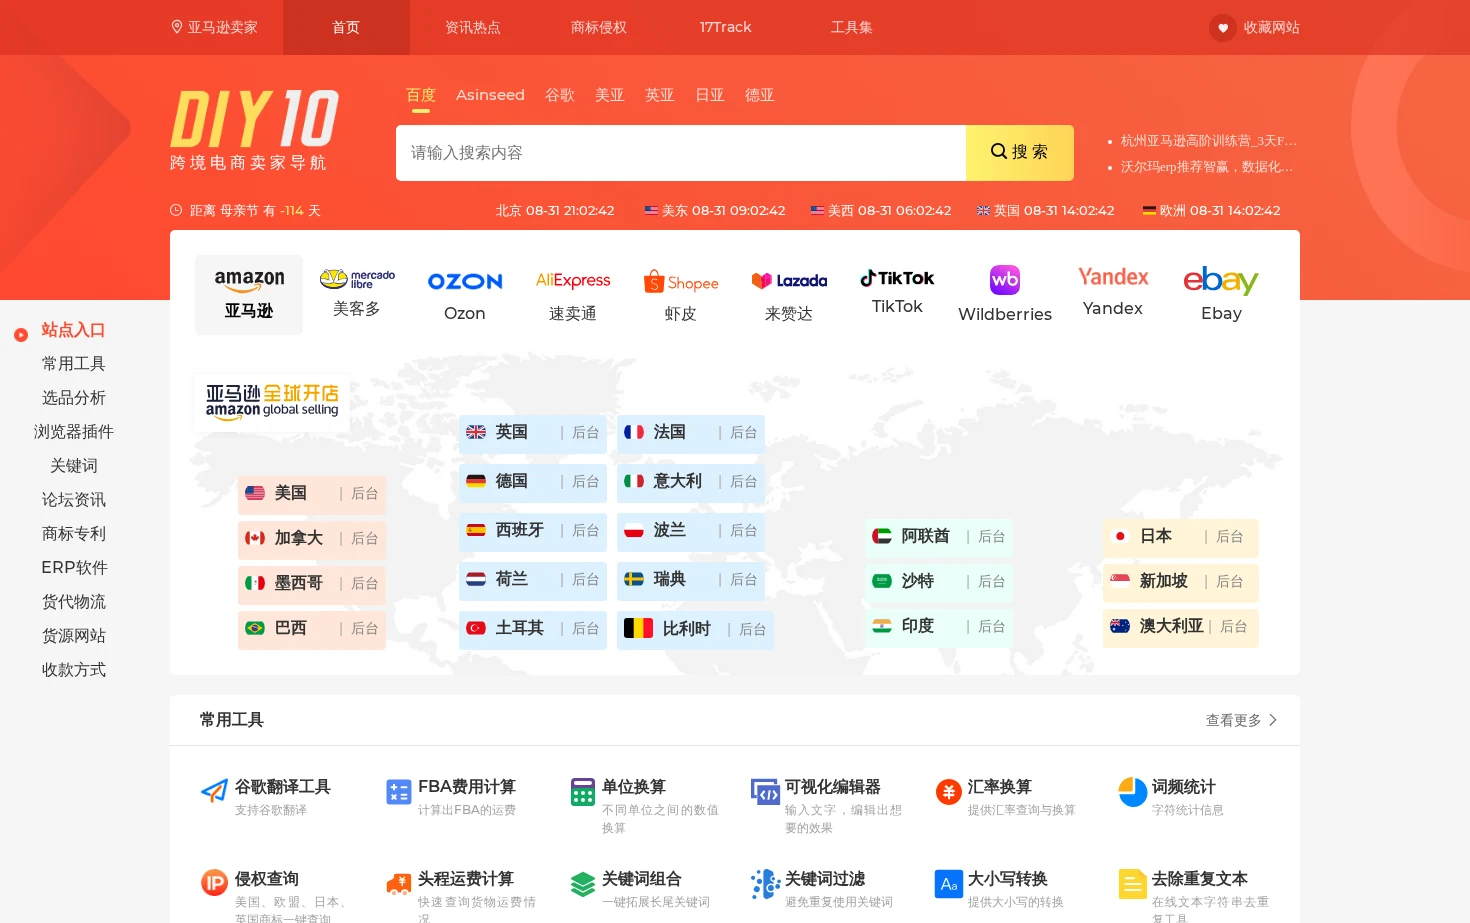Jump to 收款方式 in the sidebar

coord(74,670)
